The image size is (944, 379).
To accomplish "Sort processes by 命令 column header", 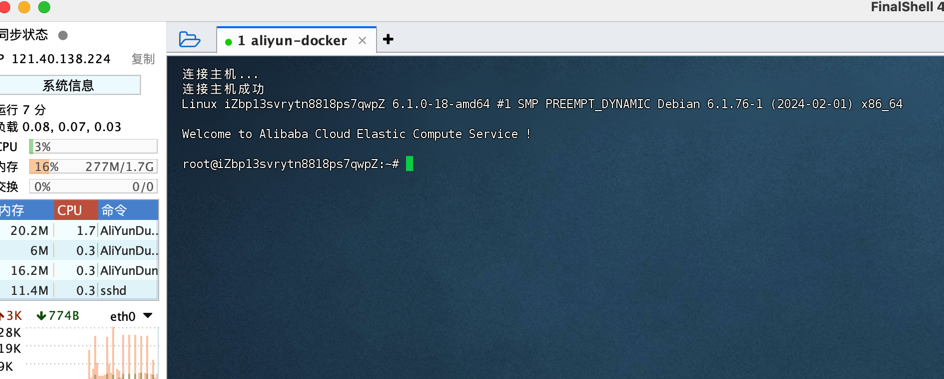I will point(128,211).
